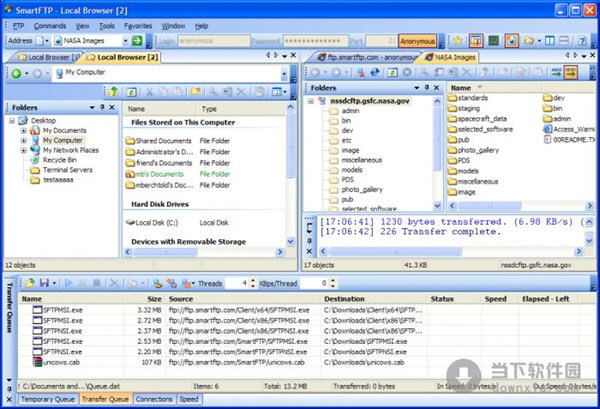Toggle the Anonymous login button
Viewport: 600px width, 409px height.
click(417, 41)
